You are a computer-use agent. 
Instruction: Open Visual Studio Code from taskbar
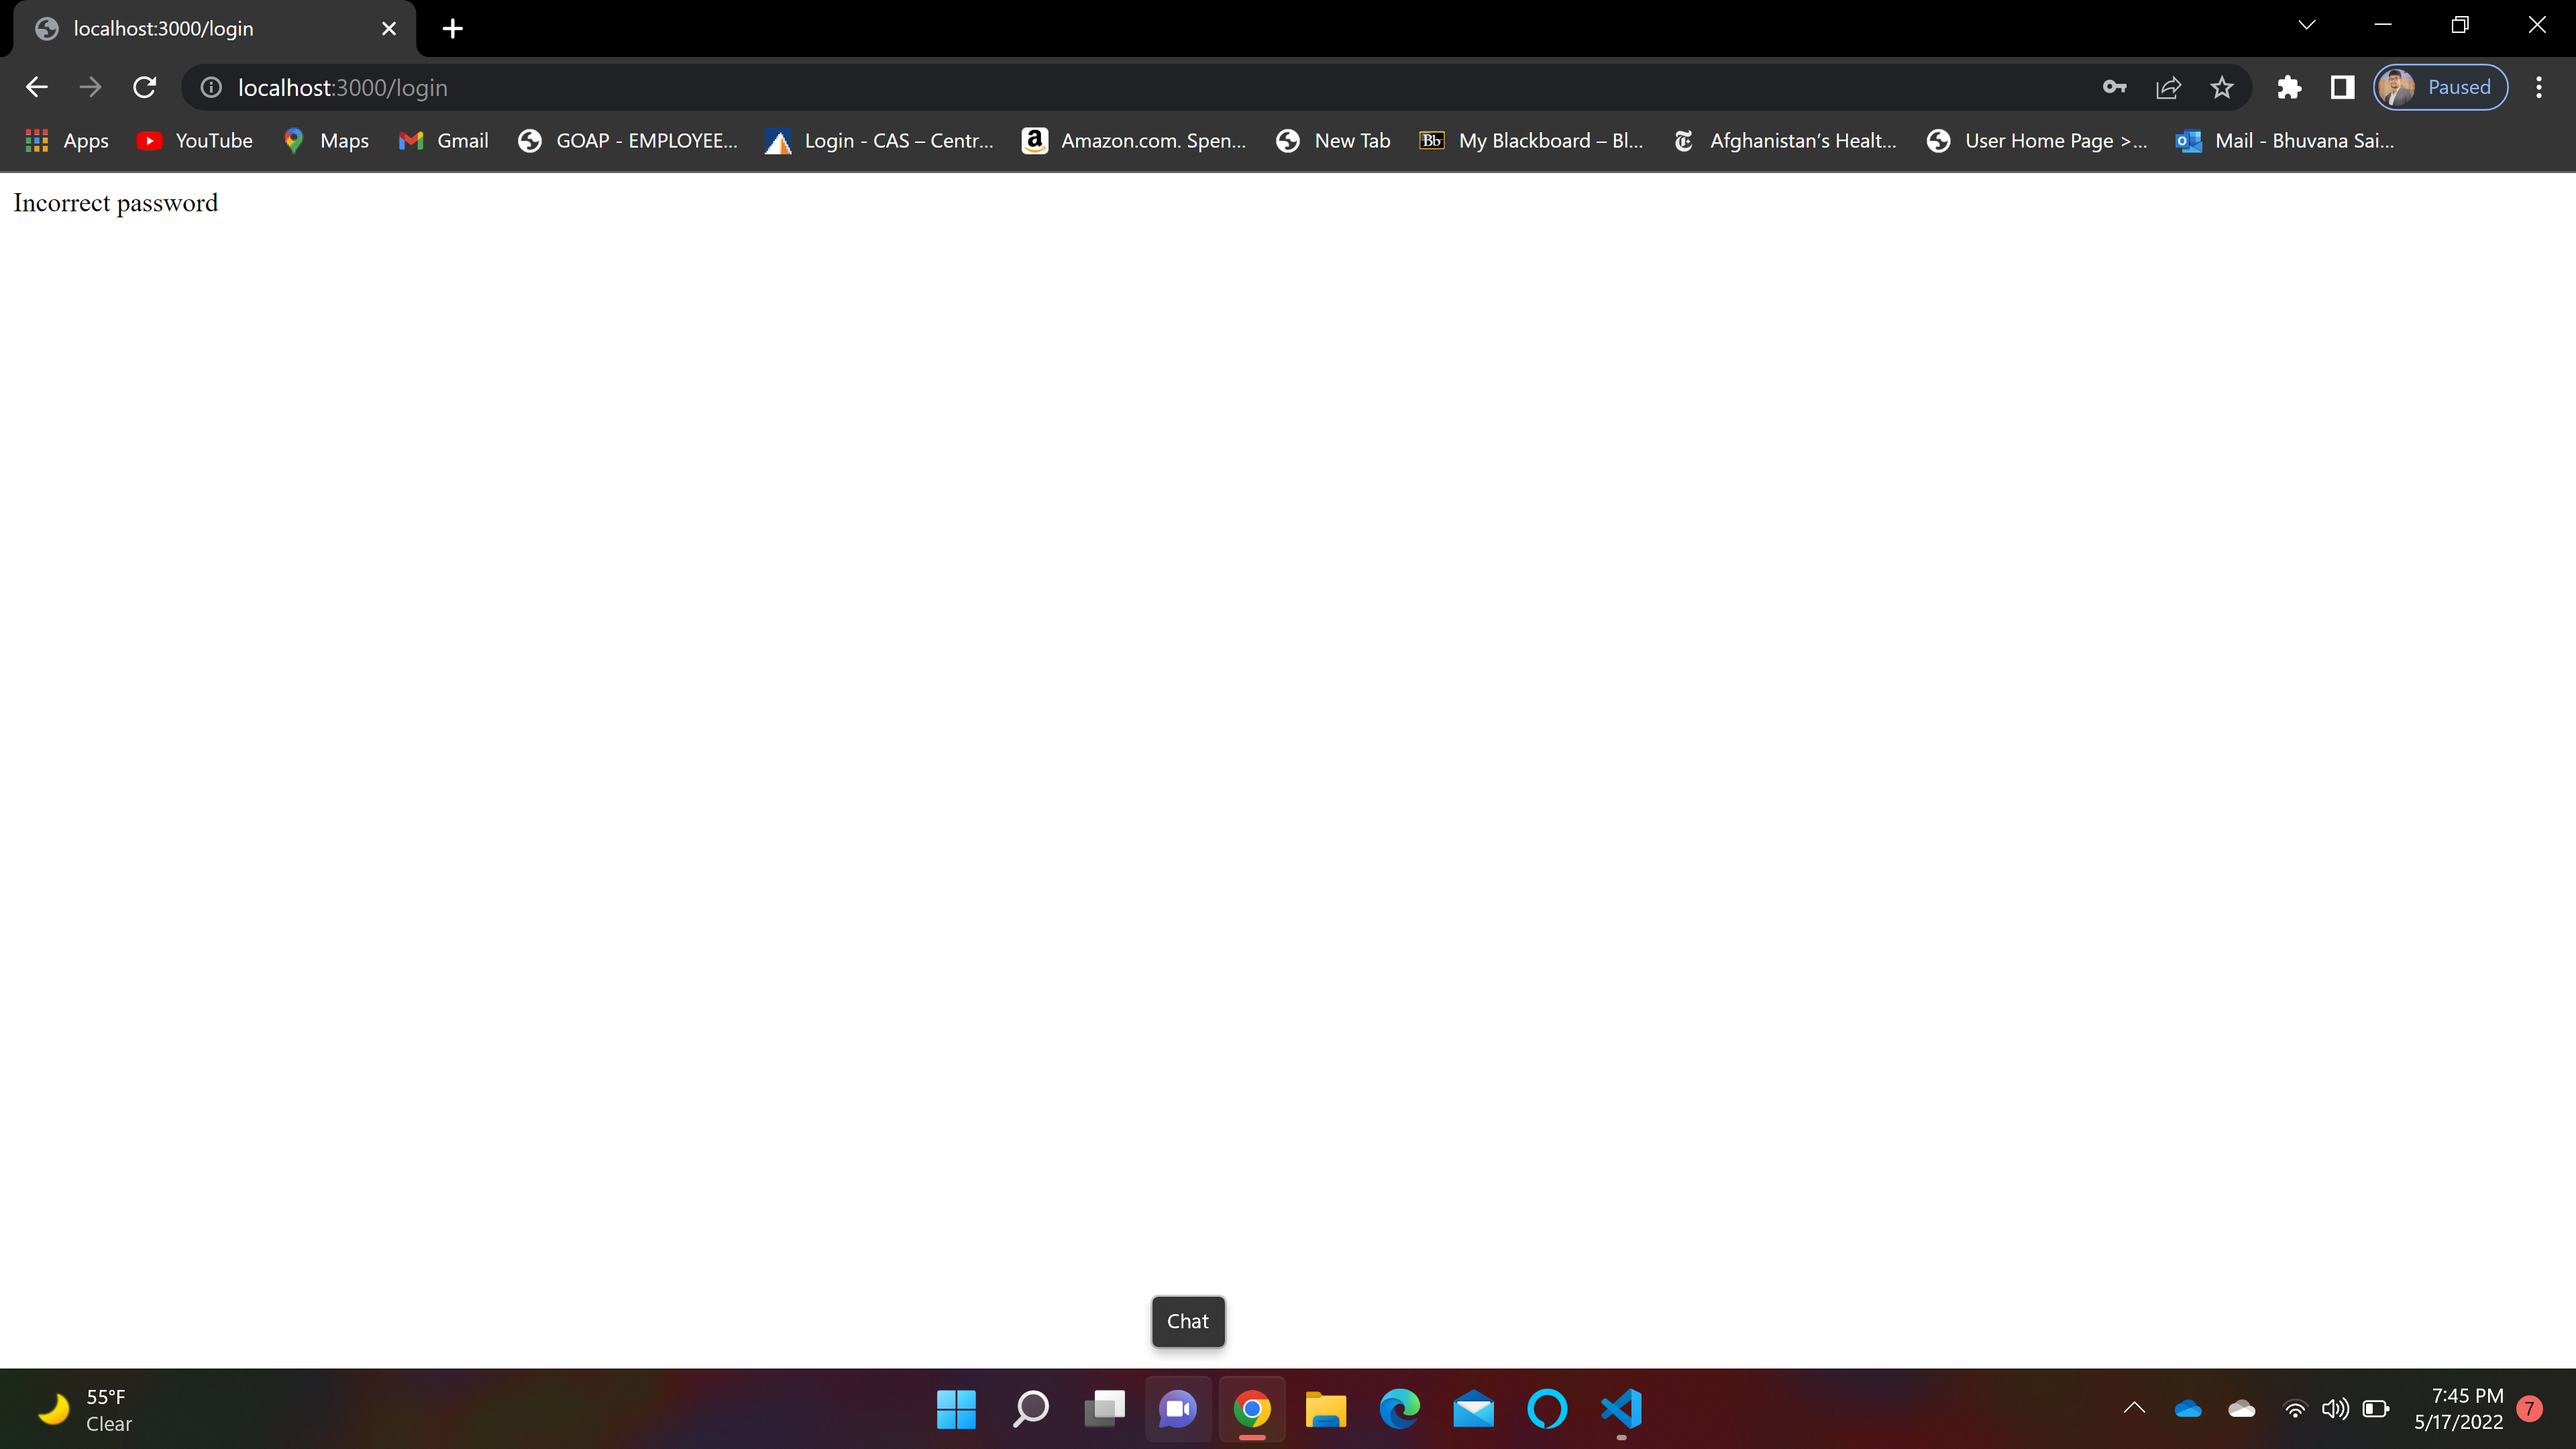pos(1621,1409)
